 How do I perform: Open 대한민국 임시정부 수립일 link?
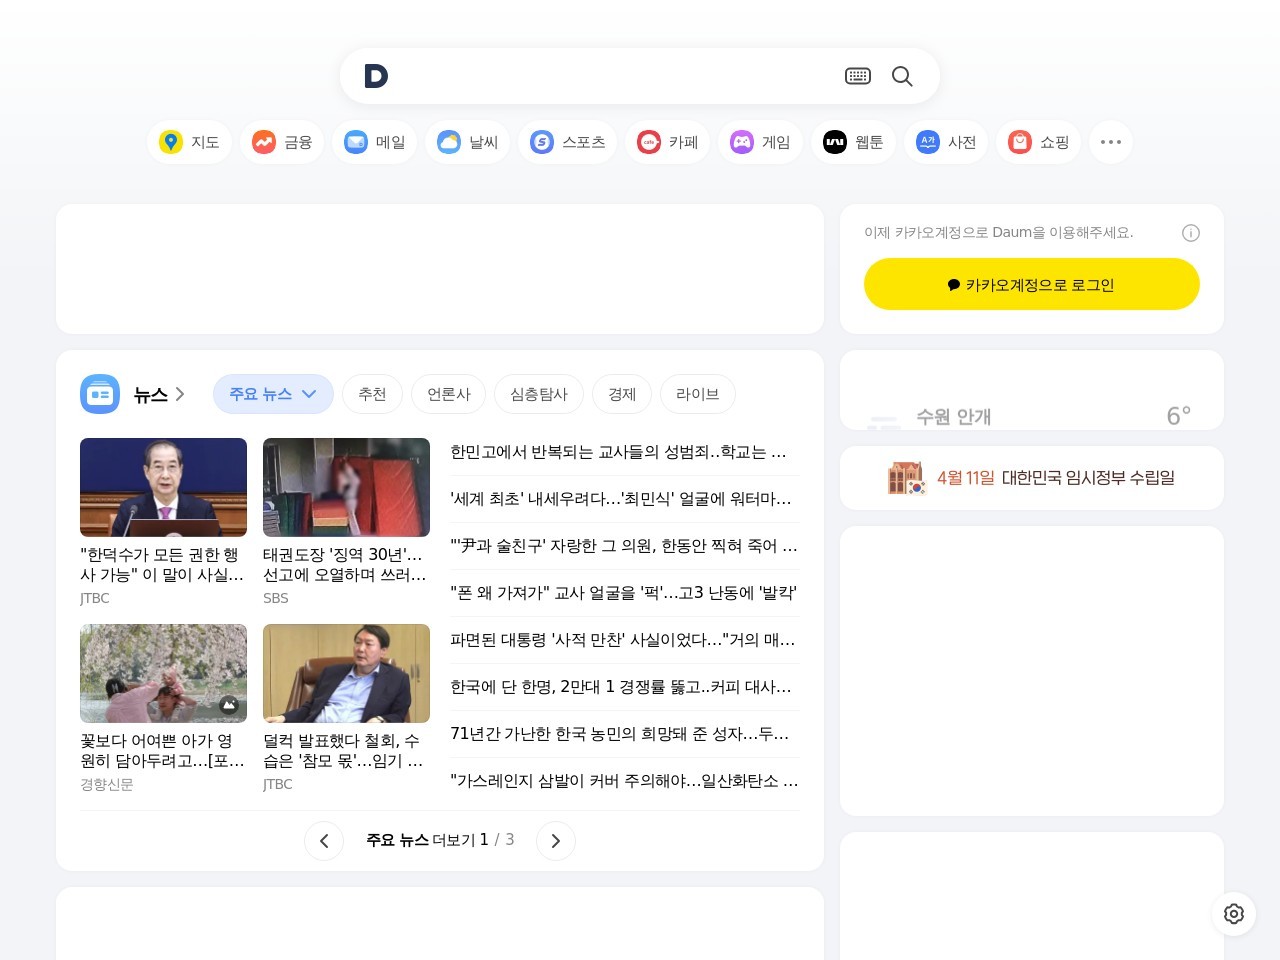(x=1088, y=478)
